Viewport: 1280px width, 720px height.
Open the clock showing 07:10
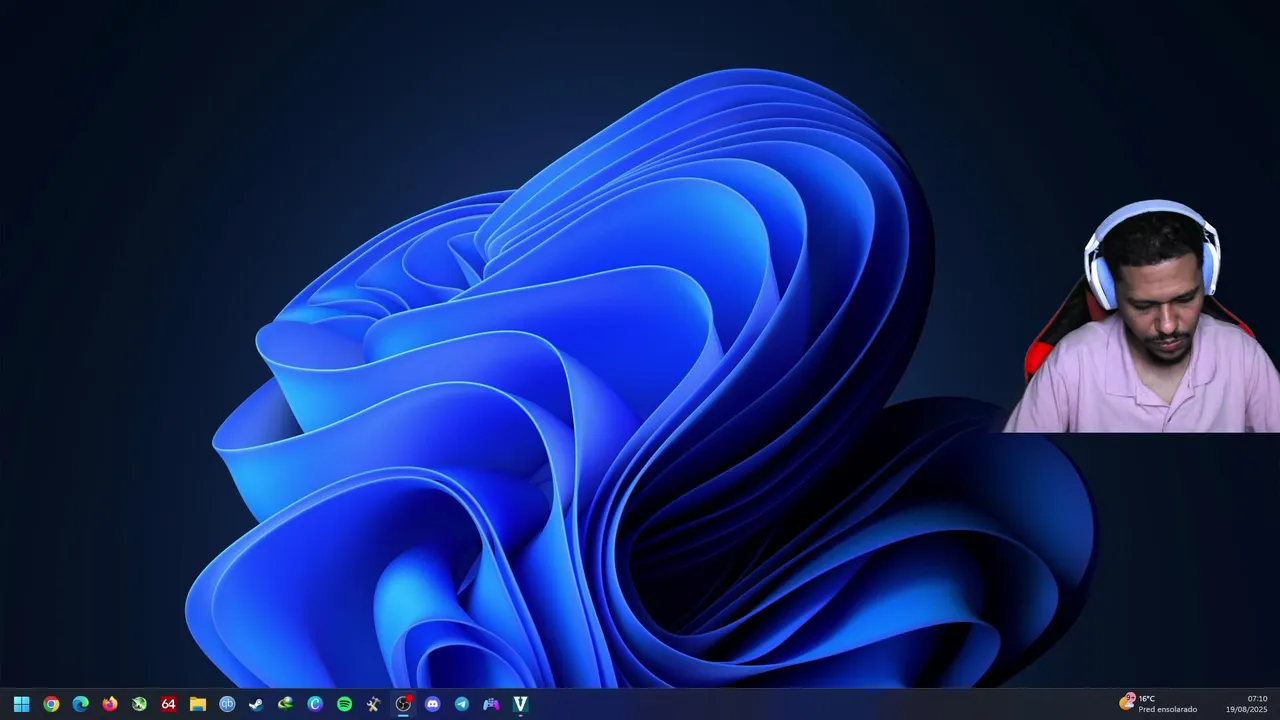1257,698
